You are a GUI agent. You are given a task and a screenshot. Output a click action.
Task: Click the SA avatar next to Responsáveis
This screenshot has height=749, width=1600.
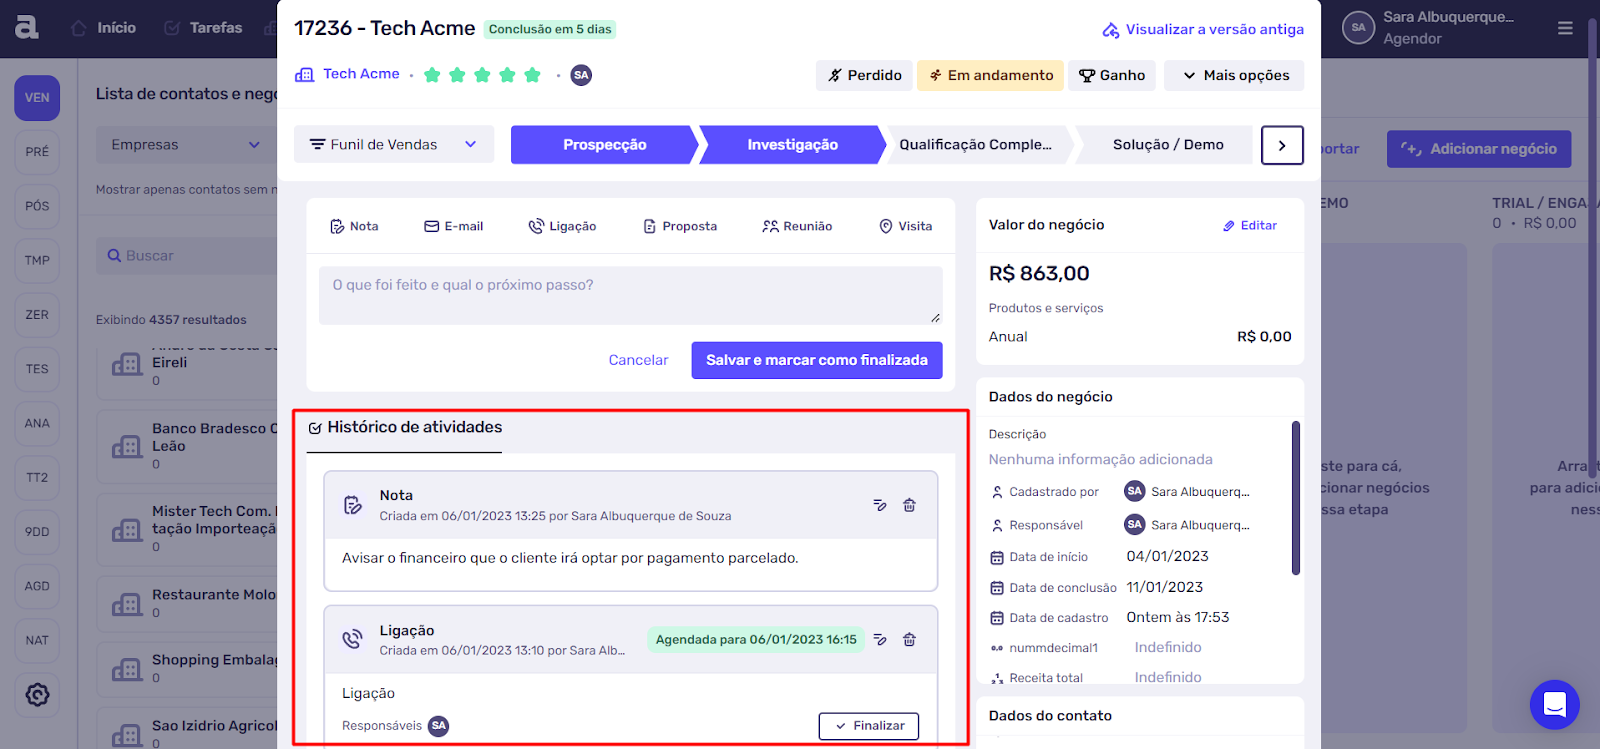tap(438, 726)
